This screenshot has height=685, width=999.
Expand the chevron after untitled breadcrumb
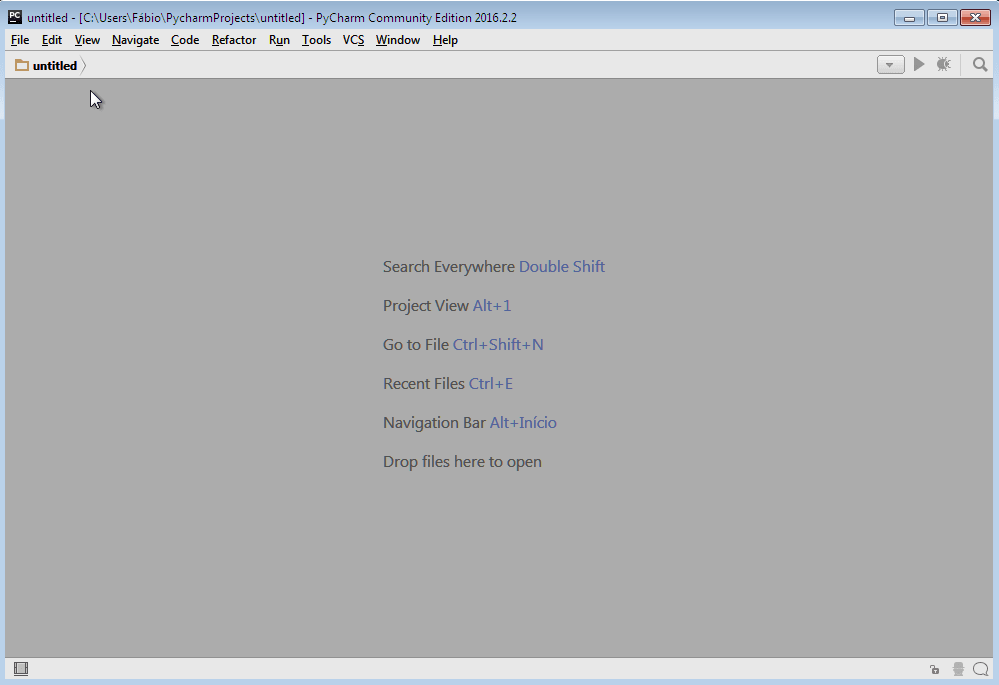[x=84, y=66]
